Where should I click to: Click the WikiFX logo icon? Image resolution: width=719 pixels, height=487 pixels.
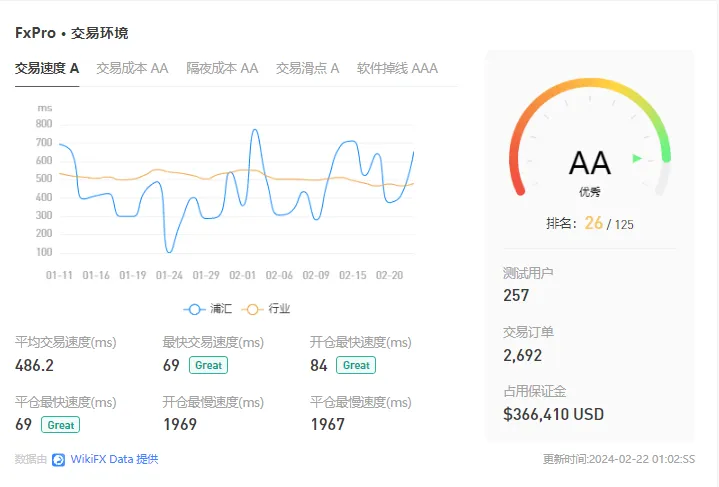point(58,459)
